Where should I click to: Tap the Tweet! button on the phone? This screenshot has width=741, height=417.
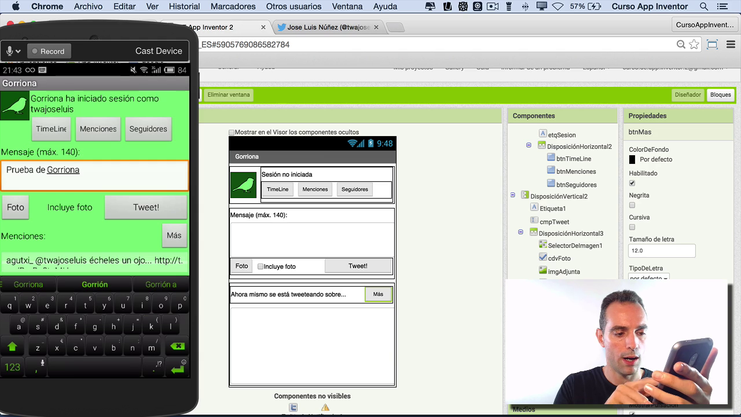146,208
